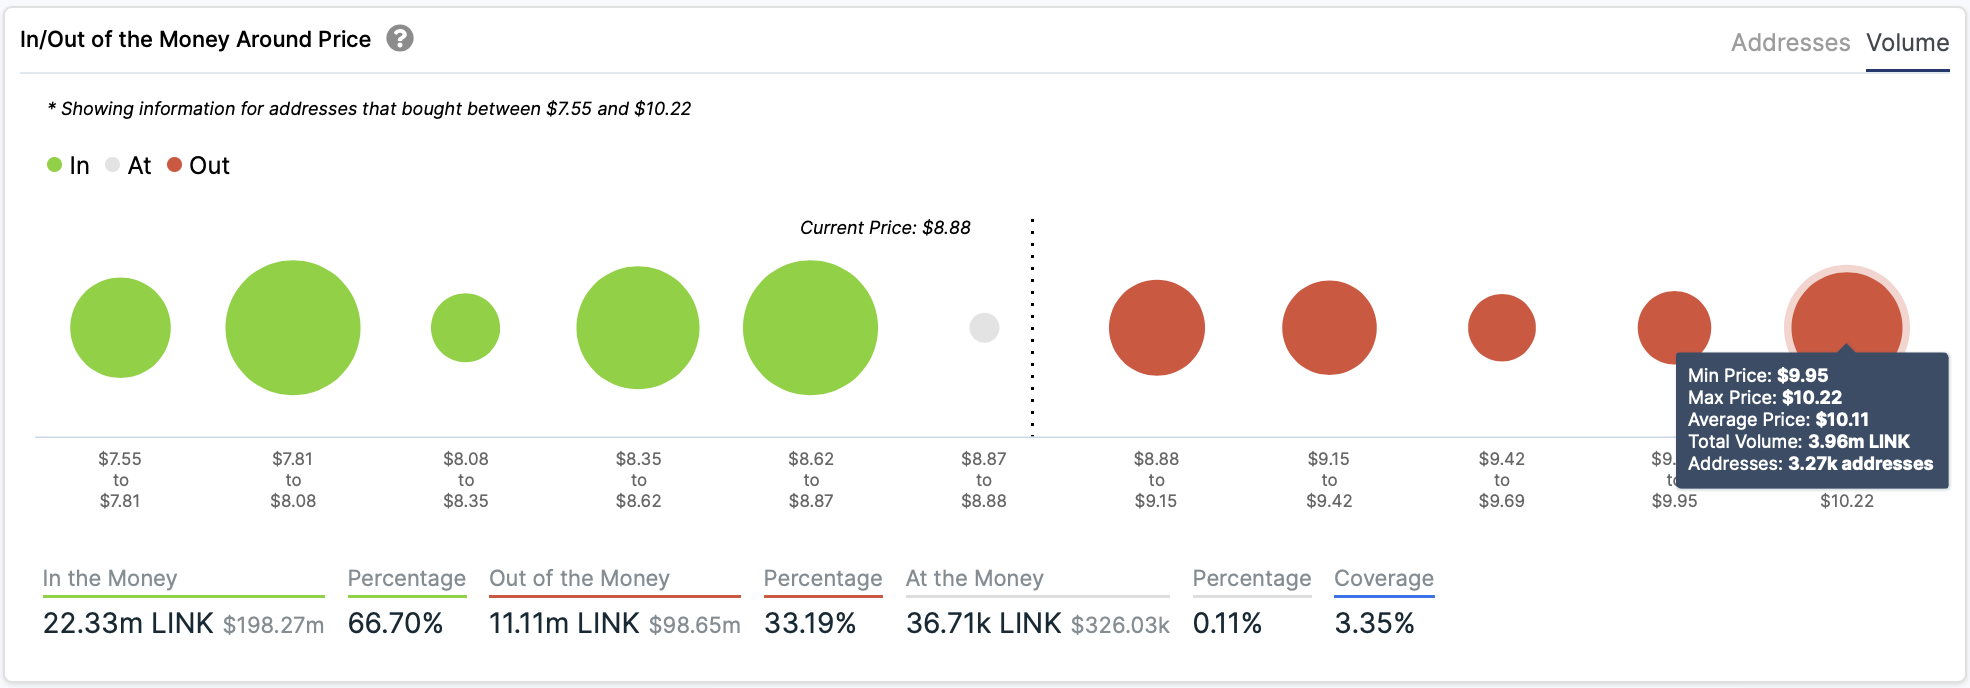Select the $9.15 to $9.42 red bubble

(1329, 328)
